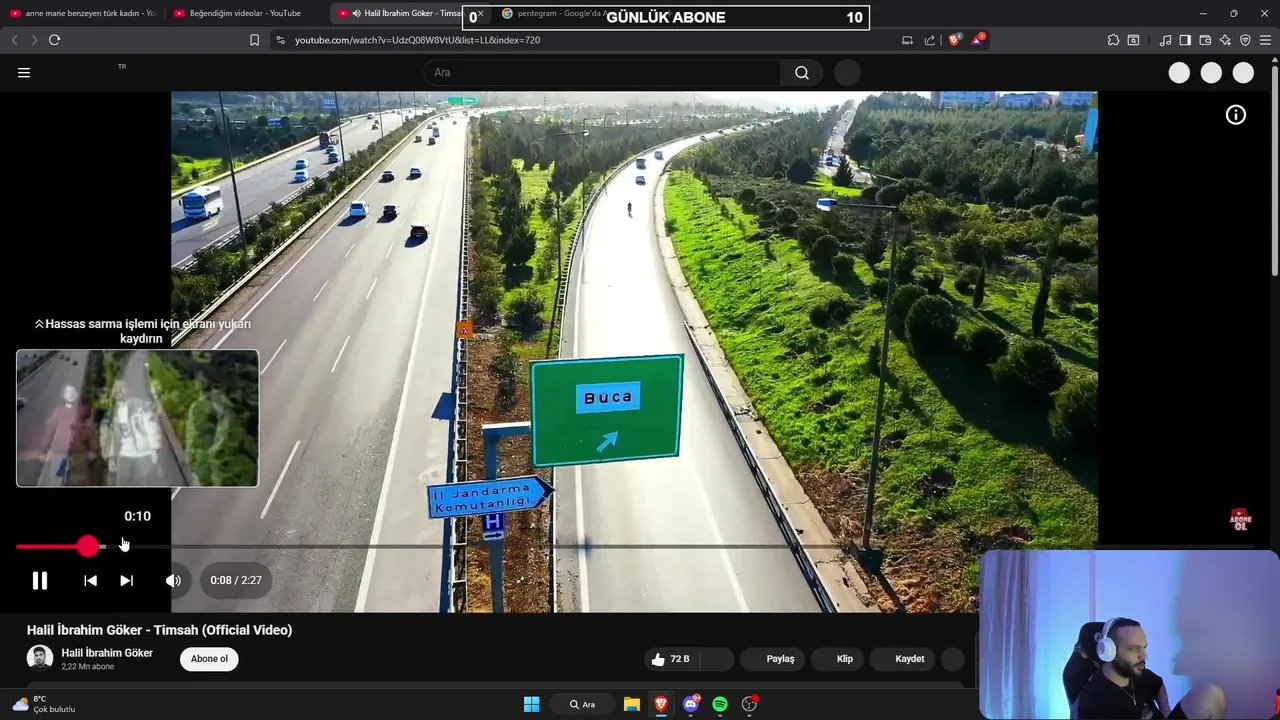The image size is (1280, 720).
Task: Click the red progress bar scrubber
Action: [x=88, y=546]
